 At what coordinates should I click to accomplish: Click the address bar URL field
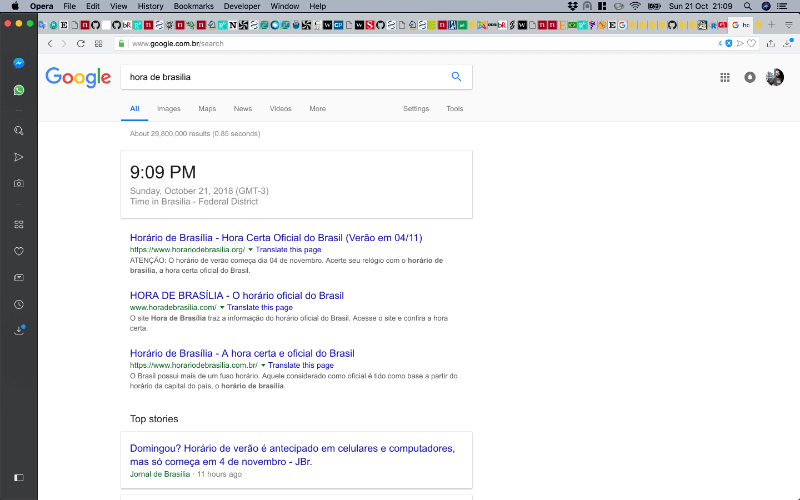418,43
